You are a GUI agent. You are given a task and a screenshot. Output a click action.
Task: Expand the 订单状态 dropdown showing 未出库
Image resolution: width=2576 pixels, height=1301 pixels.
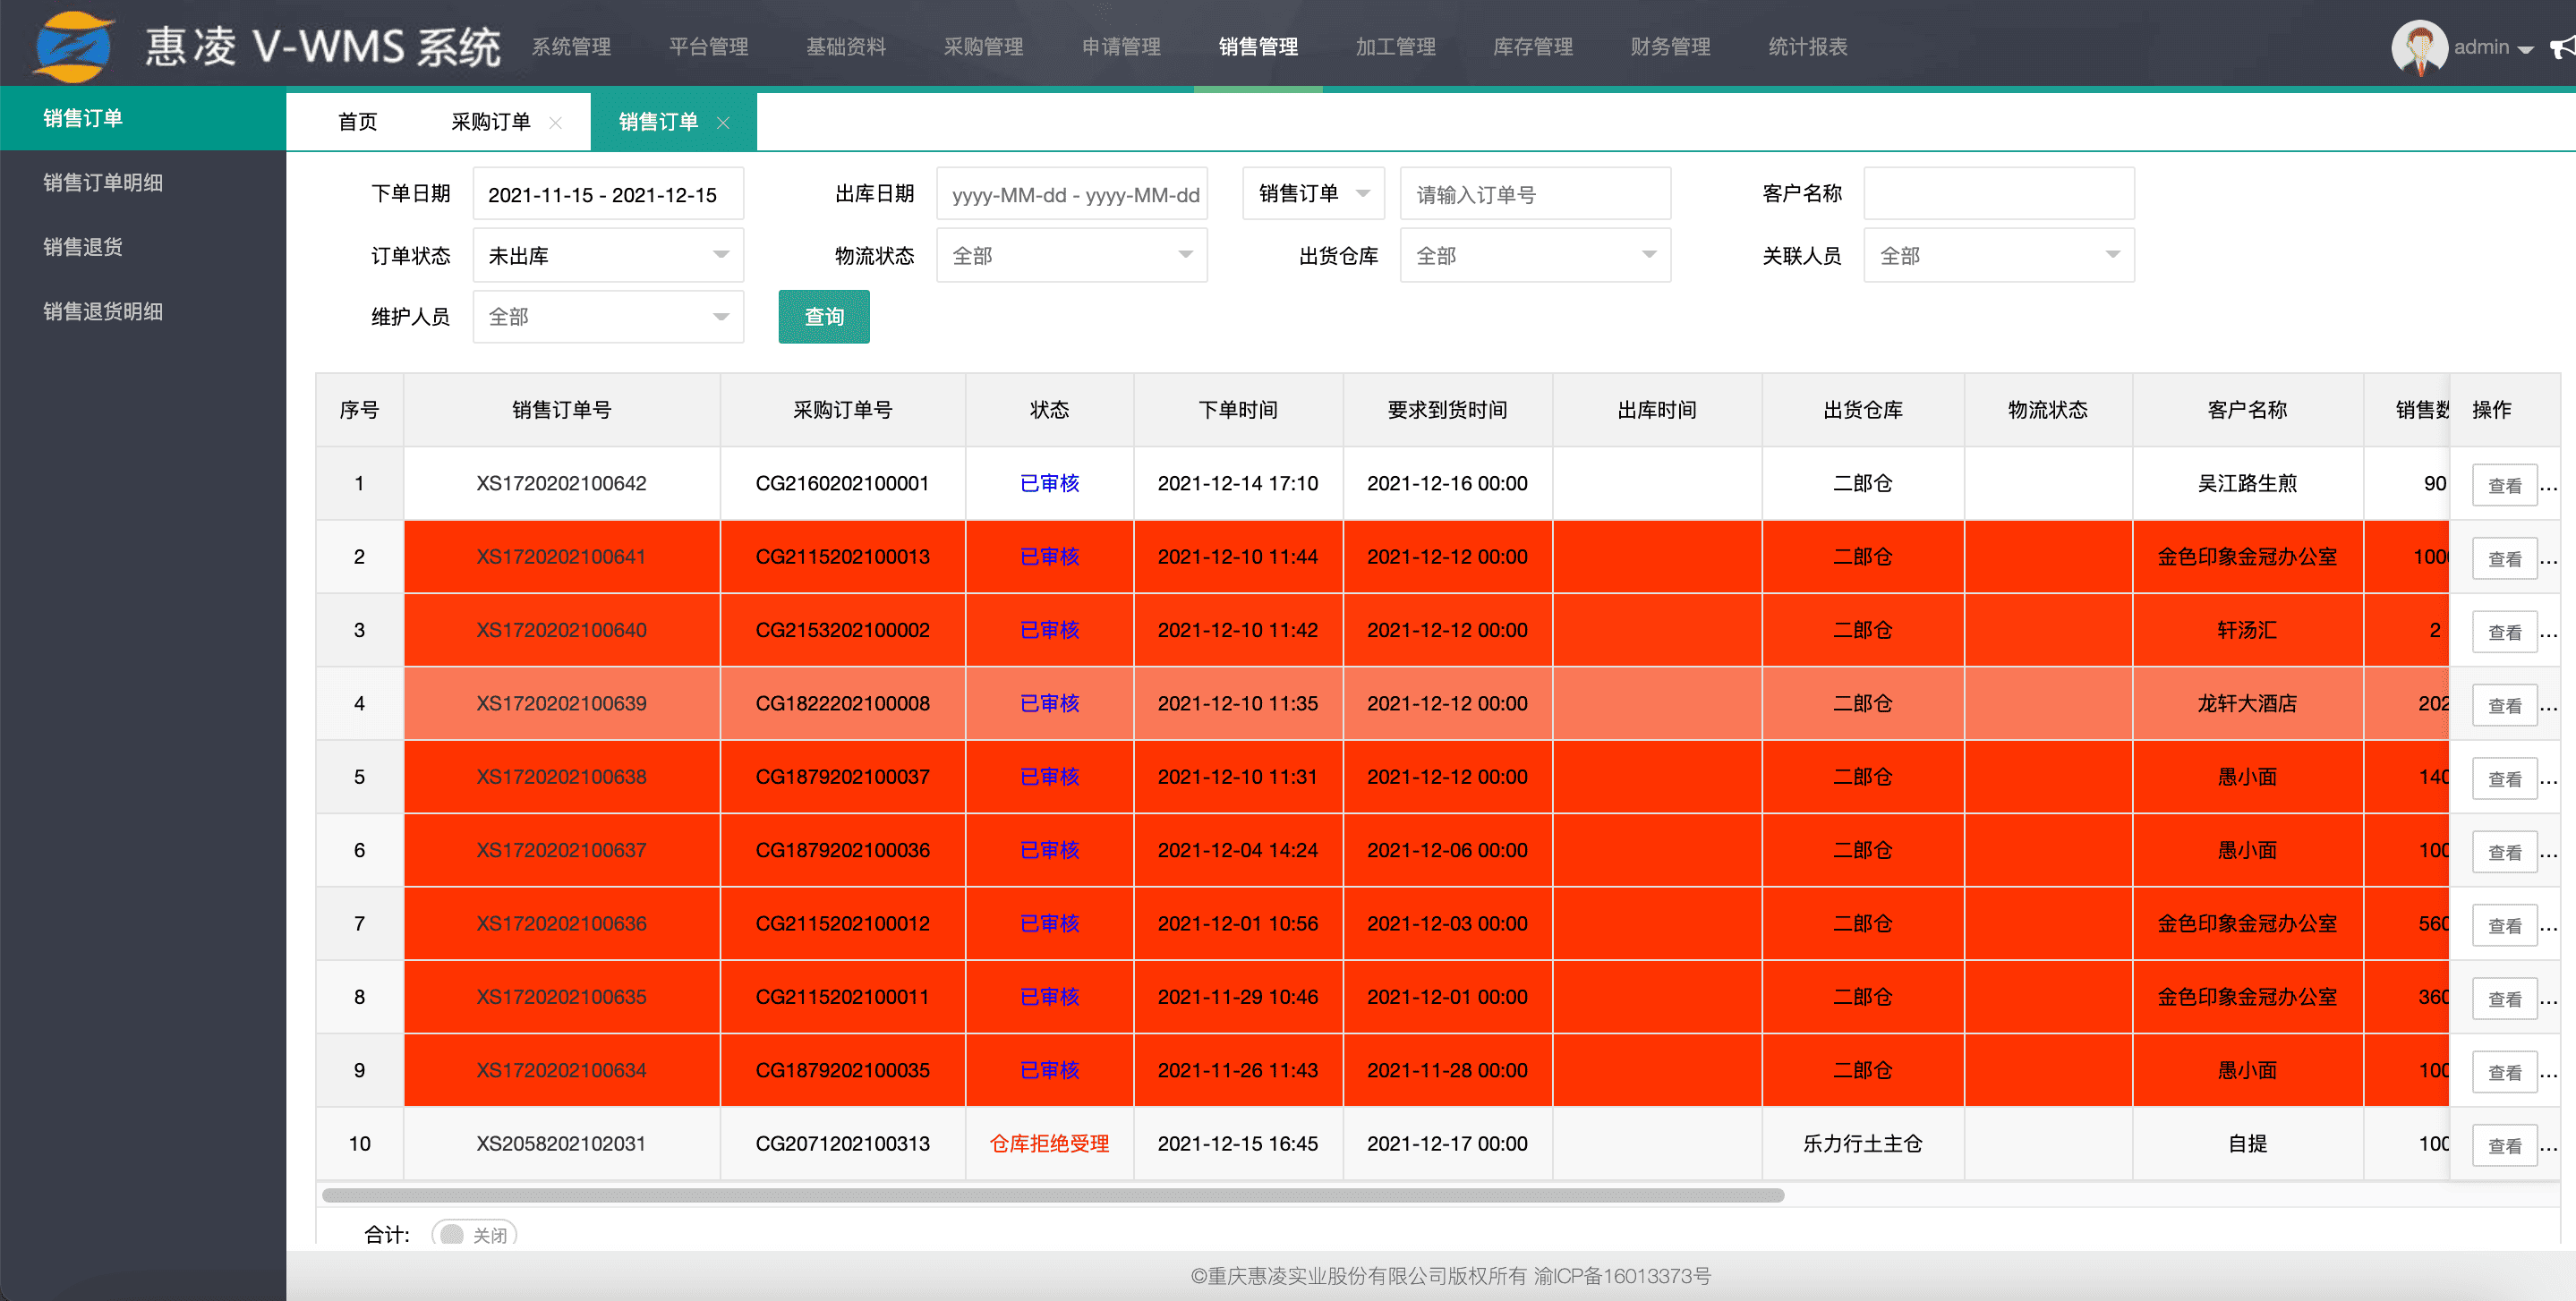[607, 255]
